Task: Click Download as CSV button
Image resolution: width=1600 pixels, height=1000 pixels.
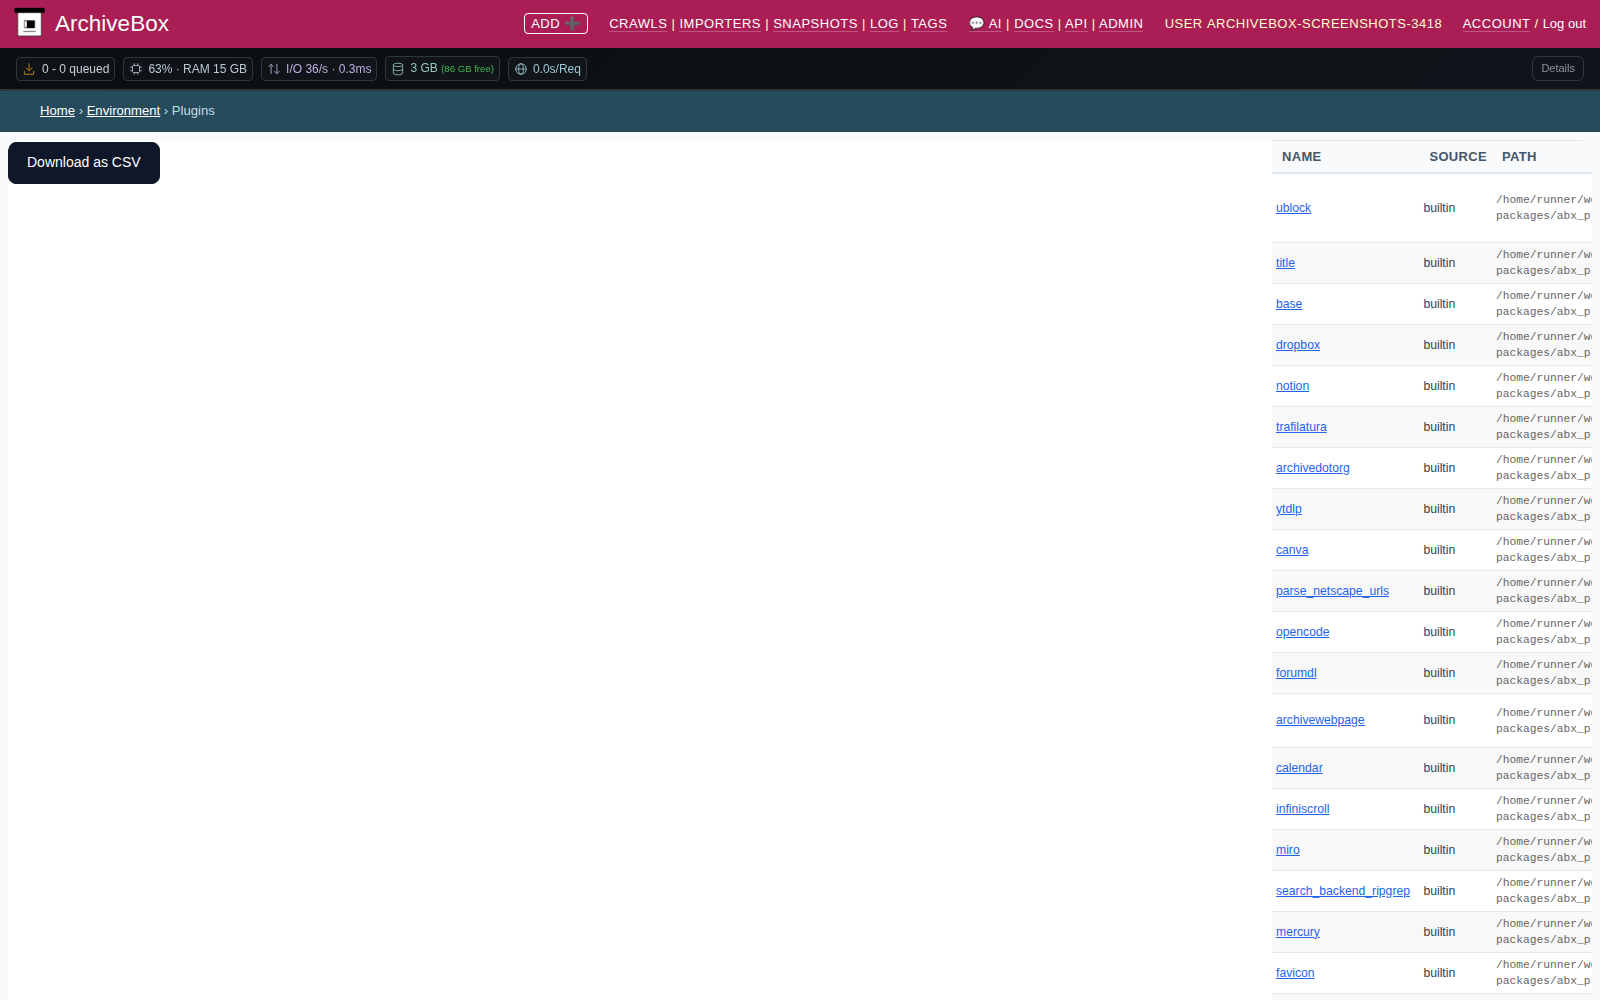Action: coord(84,163)
